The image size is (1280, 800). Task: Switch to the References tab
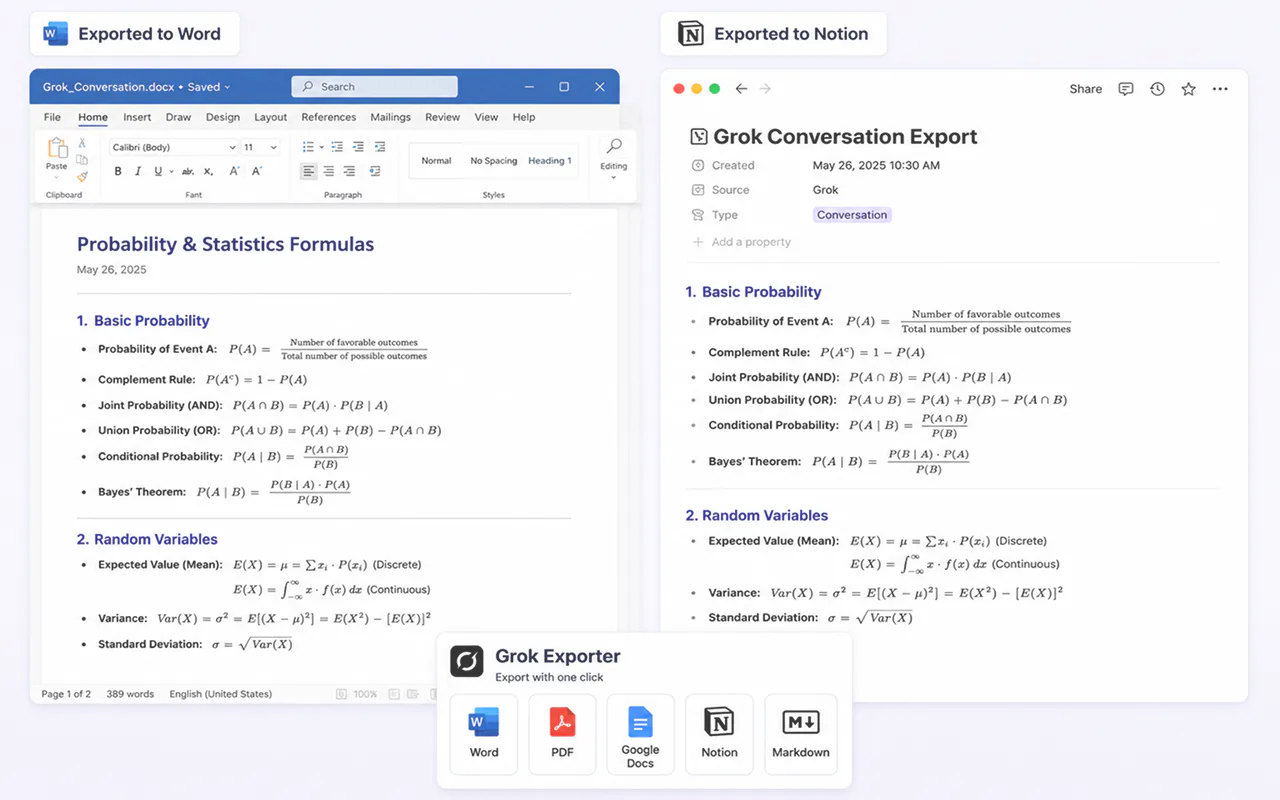click(x=328, y=117)
